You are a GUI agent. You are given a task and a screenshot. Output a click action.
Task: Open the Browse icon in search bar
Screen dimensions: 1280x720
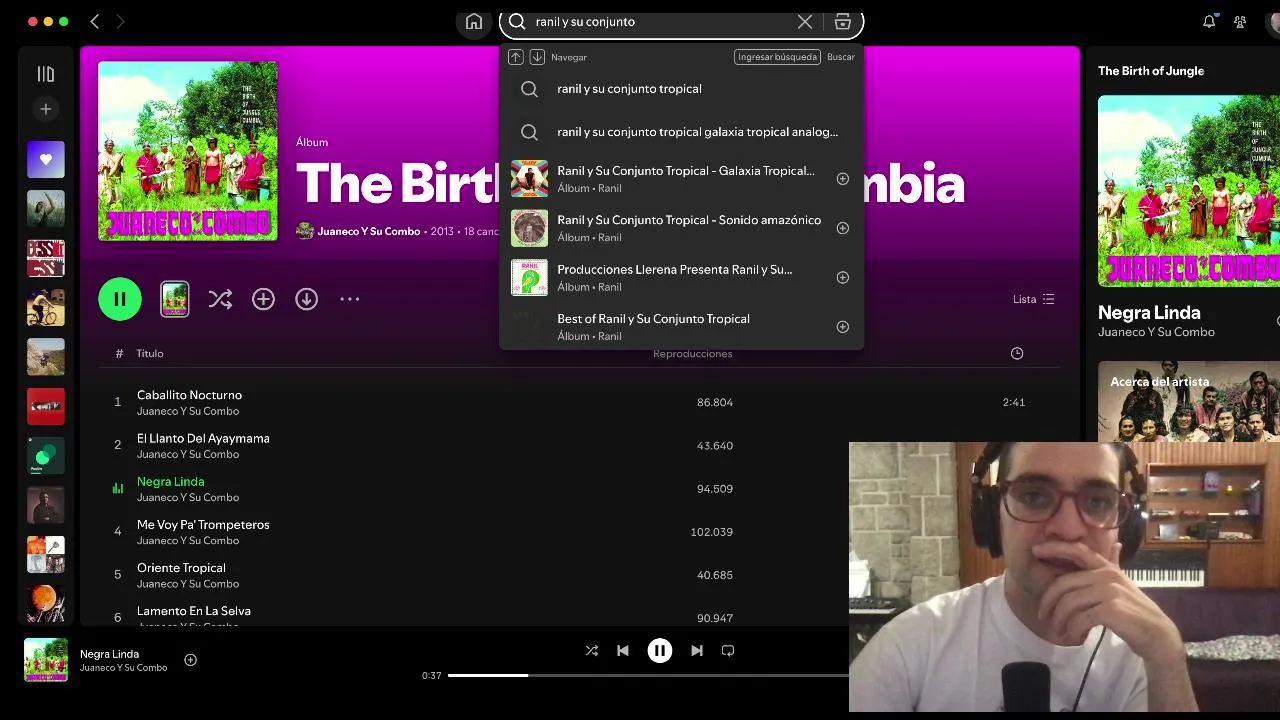coord(842,21)
